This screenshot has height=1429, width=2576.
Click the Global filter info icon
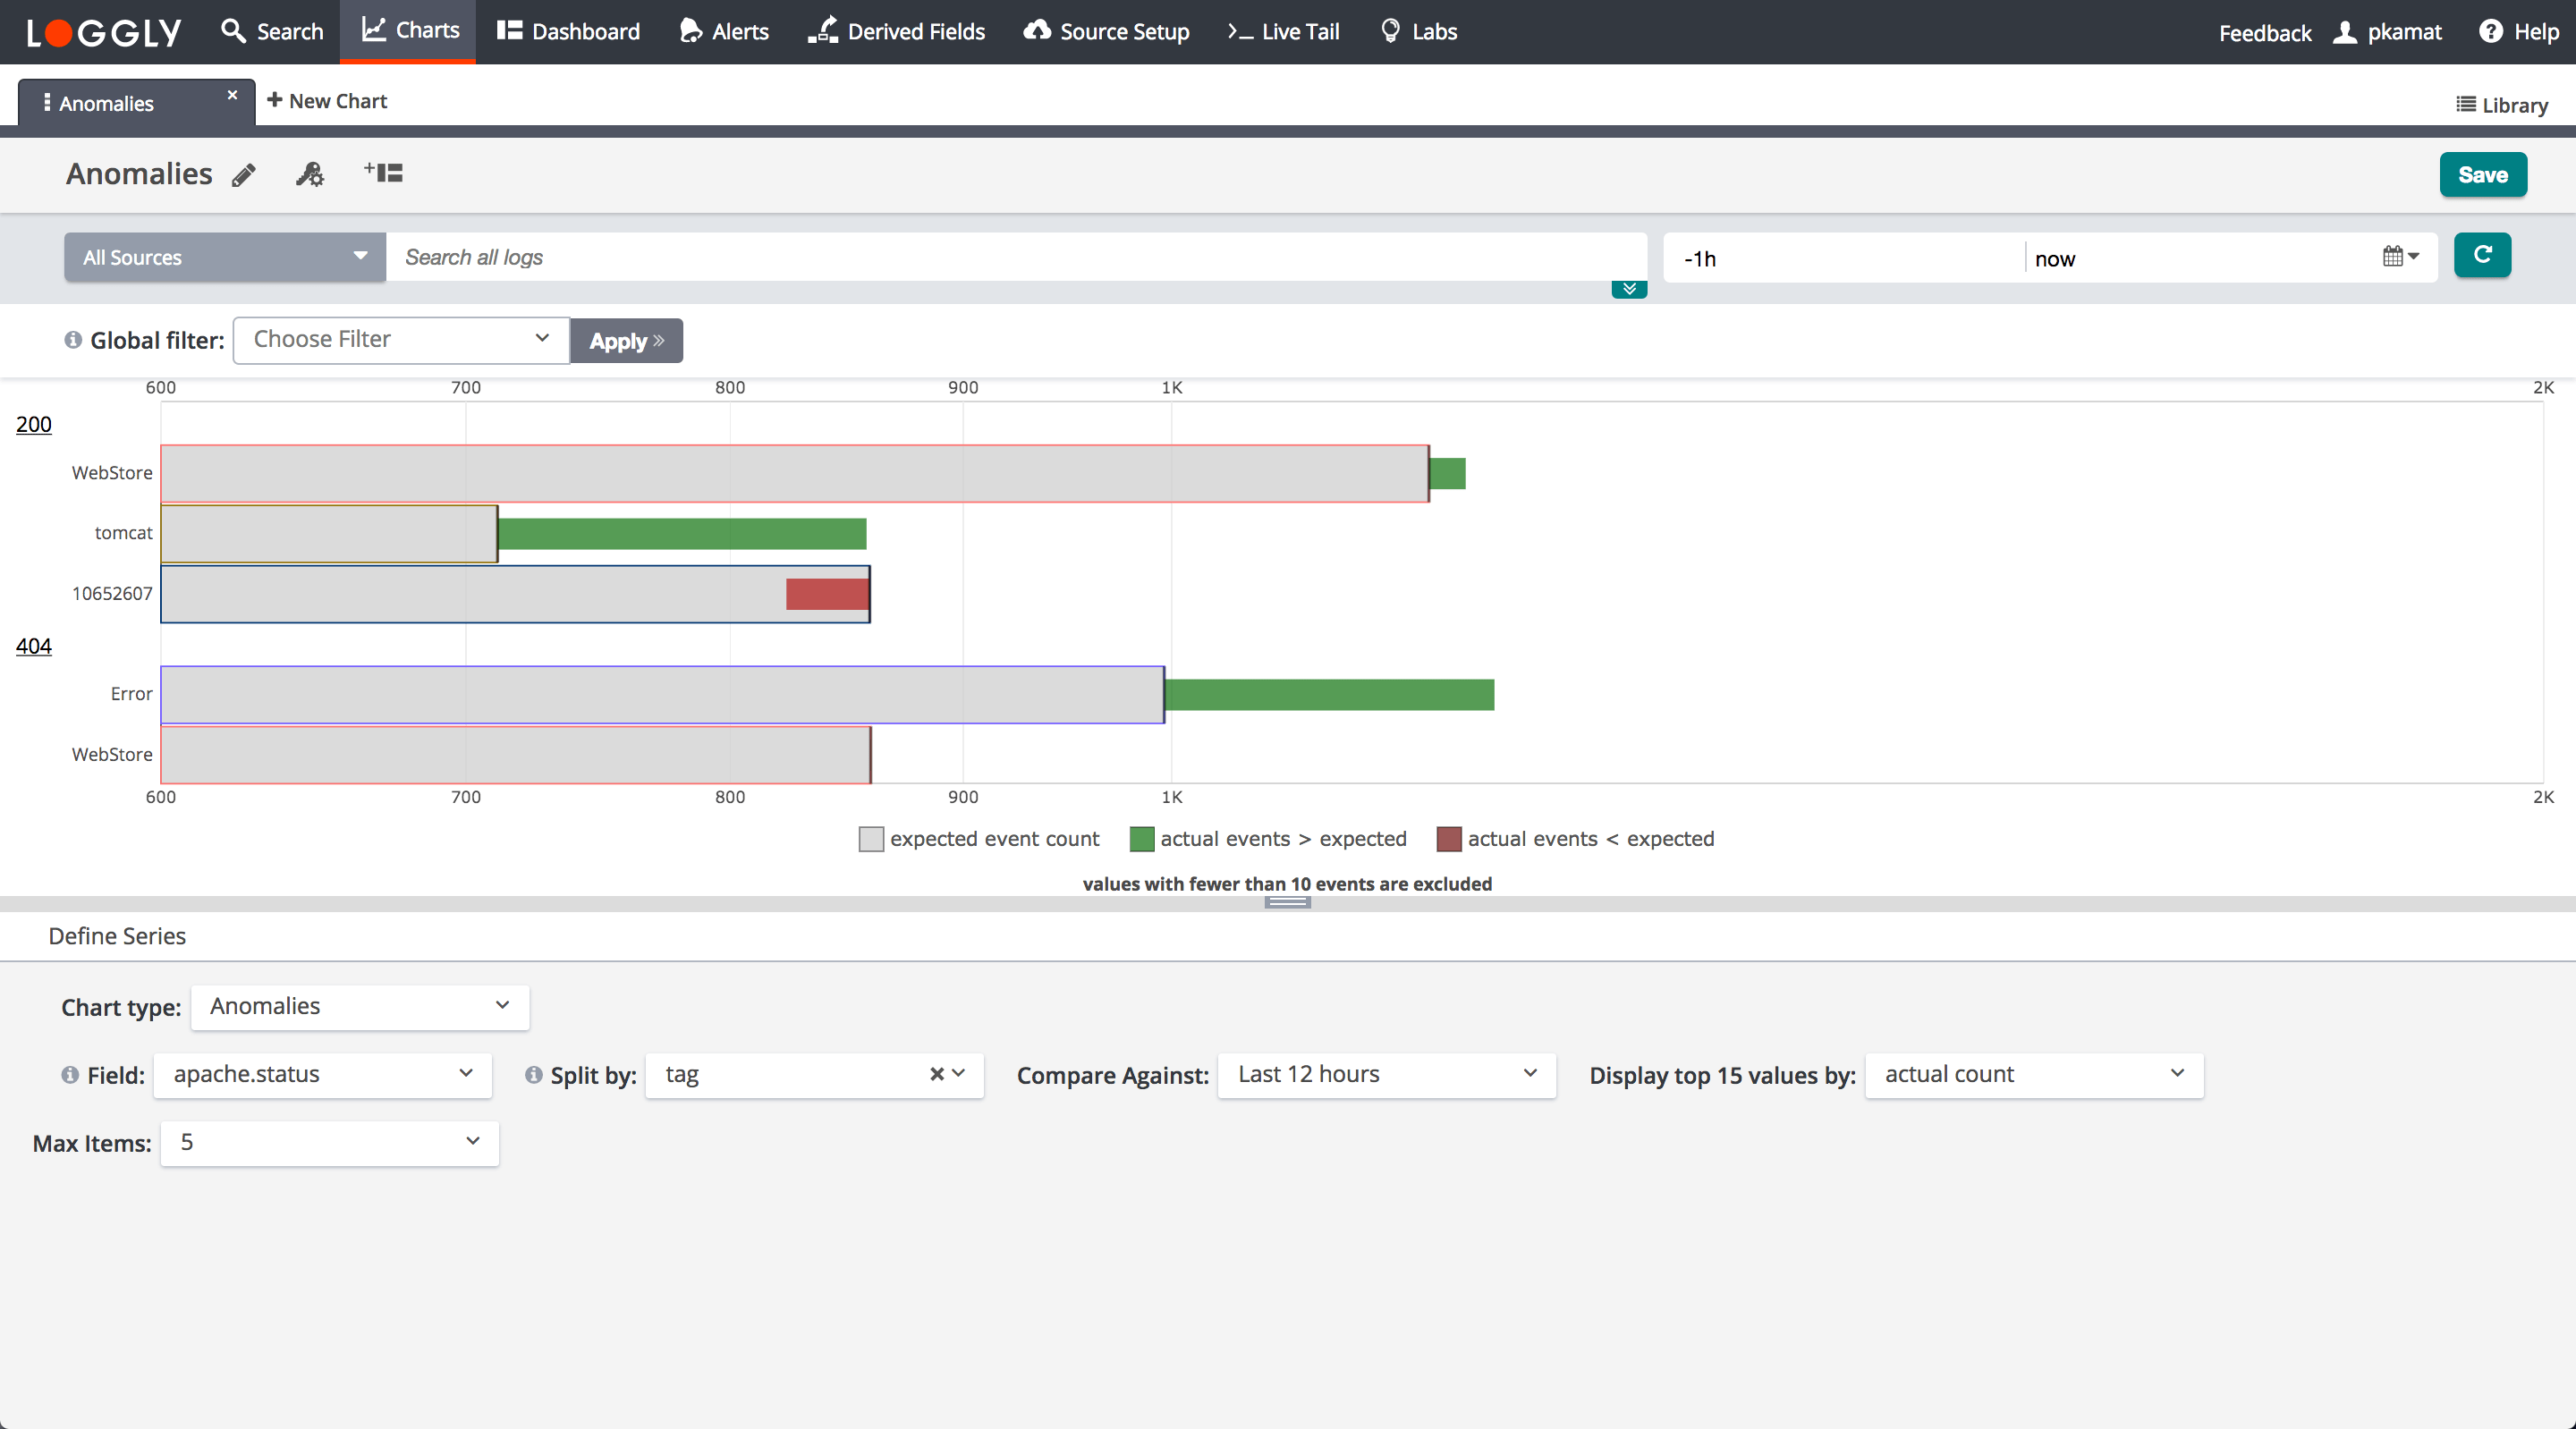[73, 340]
